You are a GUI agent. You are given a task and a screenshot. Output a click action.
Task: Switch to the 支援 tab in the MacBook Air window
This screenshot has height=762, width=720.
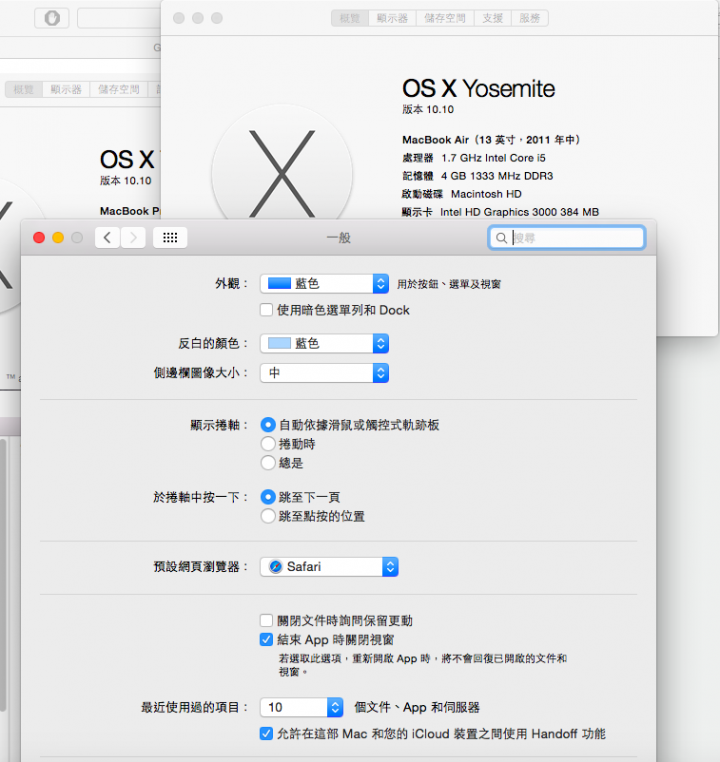(493, 18)
